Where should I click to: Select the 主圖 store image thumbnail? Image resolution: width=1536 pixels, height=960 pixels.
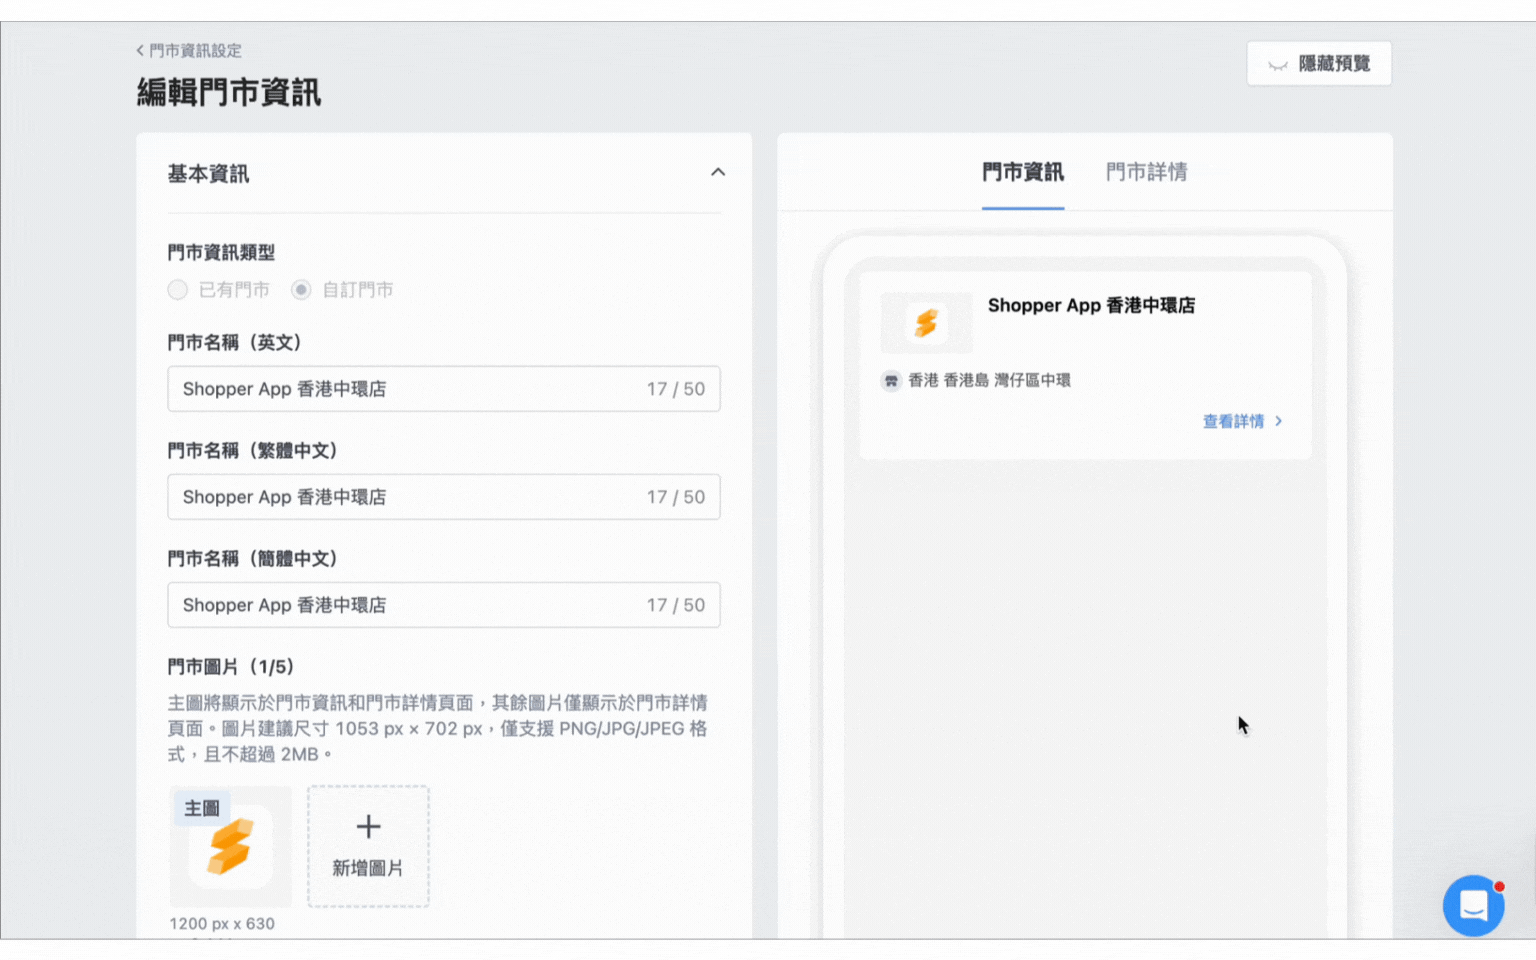230,846
